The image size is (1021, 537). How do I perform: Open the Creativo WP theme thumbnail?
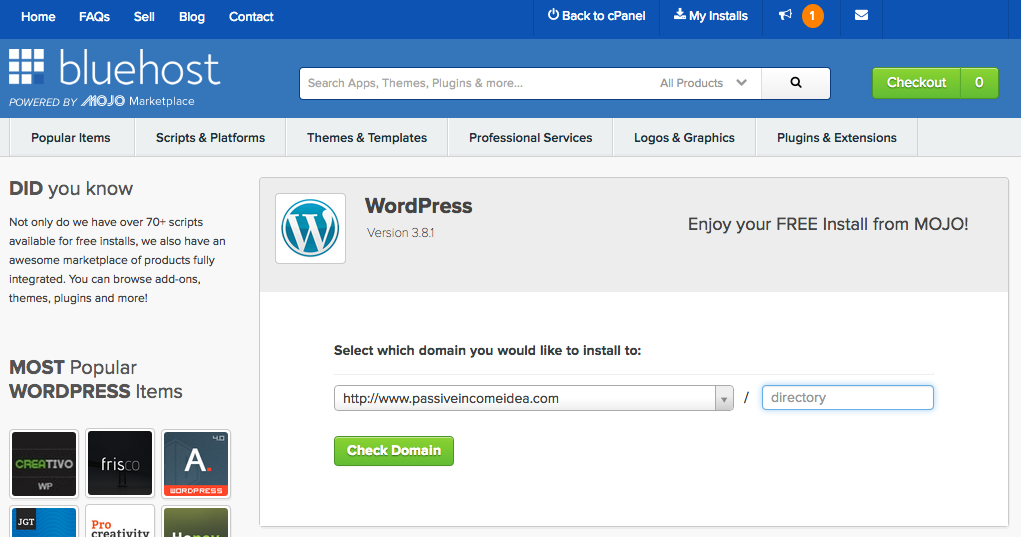(x=44, y=463)
